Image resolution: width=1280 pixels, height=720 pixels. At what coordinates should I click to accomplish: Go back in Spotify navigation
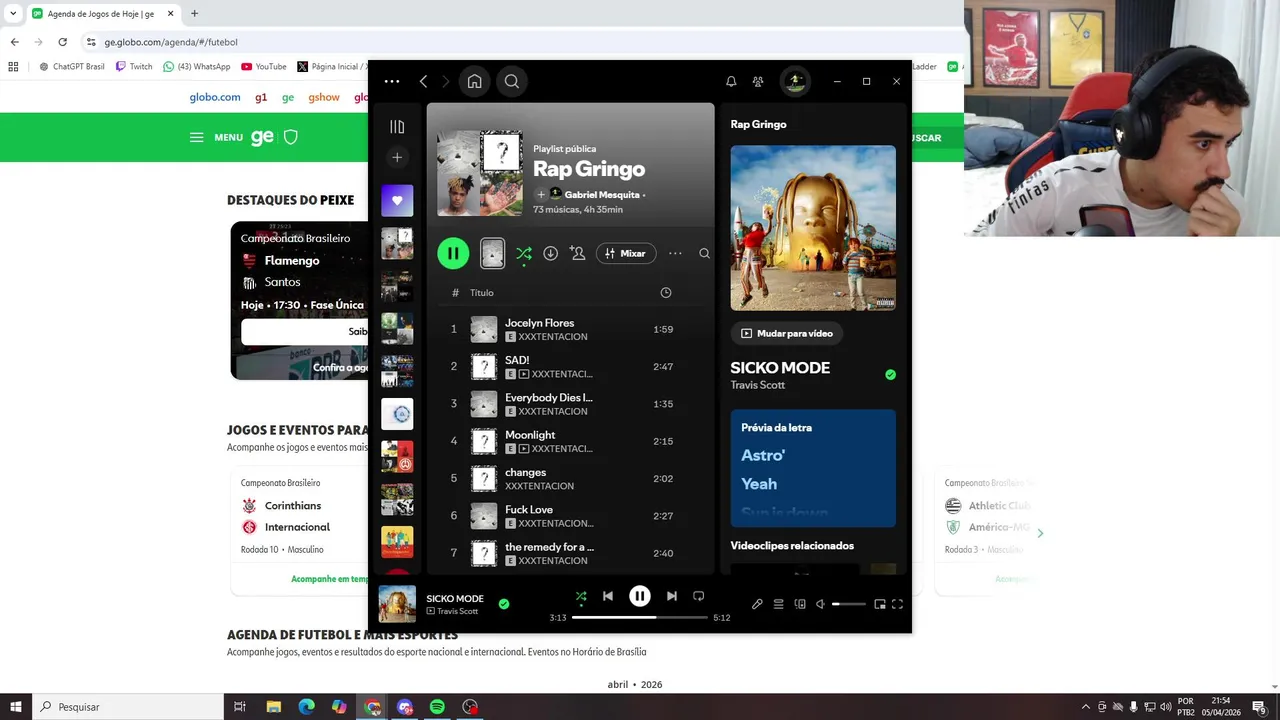coord(423,81)
